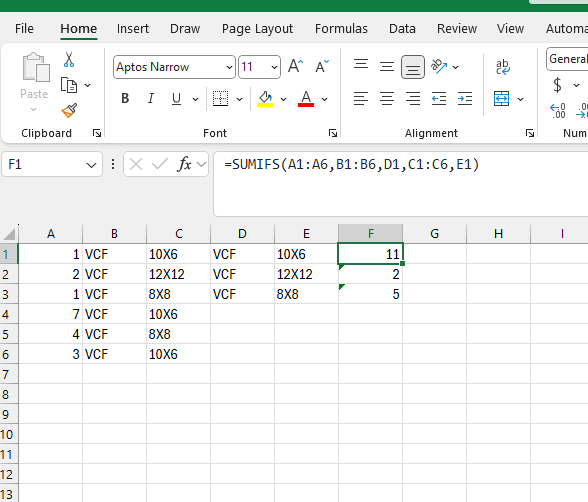Screen dimensions: 588x502
Task: Expand the formula bar function arrow
Action: 201,164
